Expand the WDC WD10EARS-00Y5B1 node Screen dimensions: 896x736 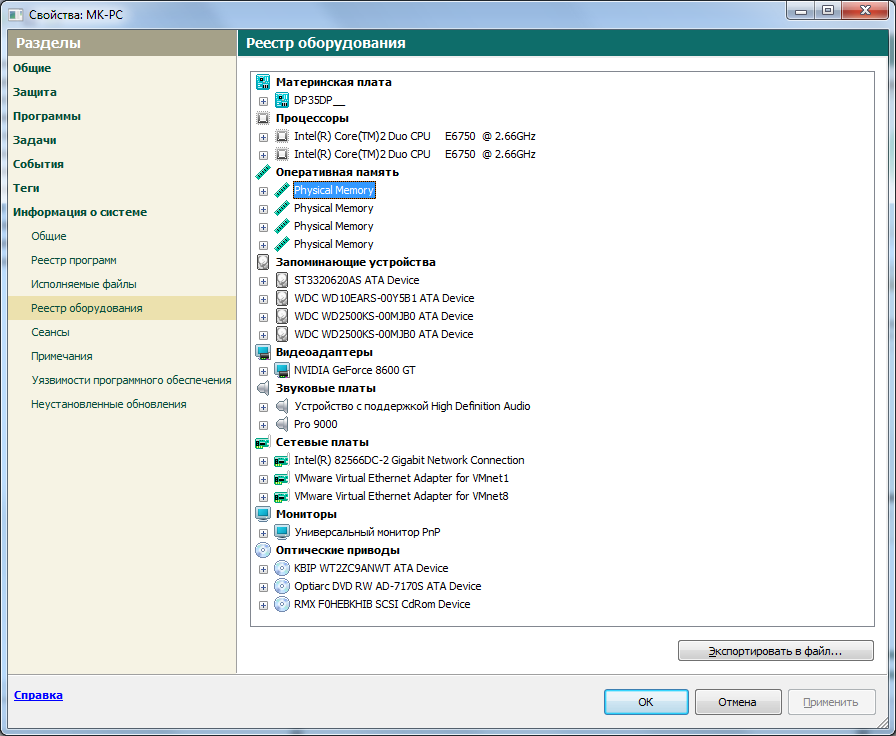[x=263, y=299]
